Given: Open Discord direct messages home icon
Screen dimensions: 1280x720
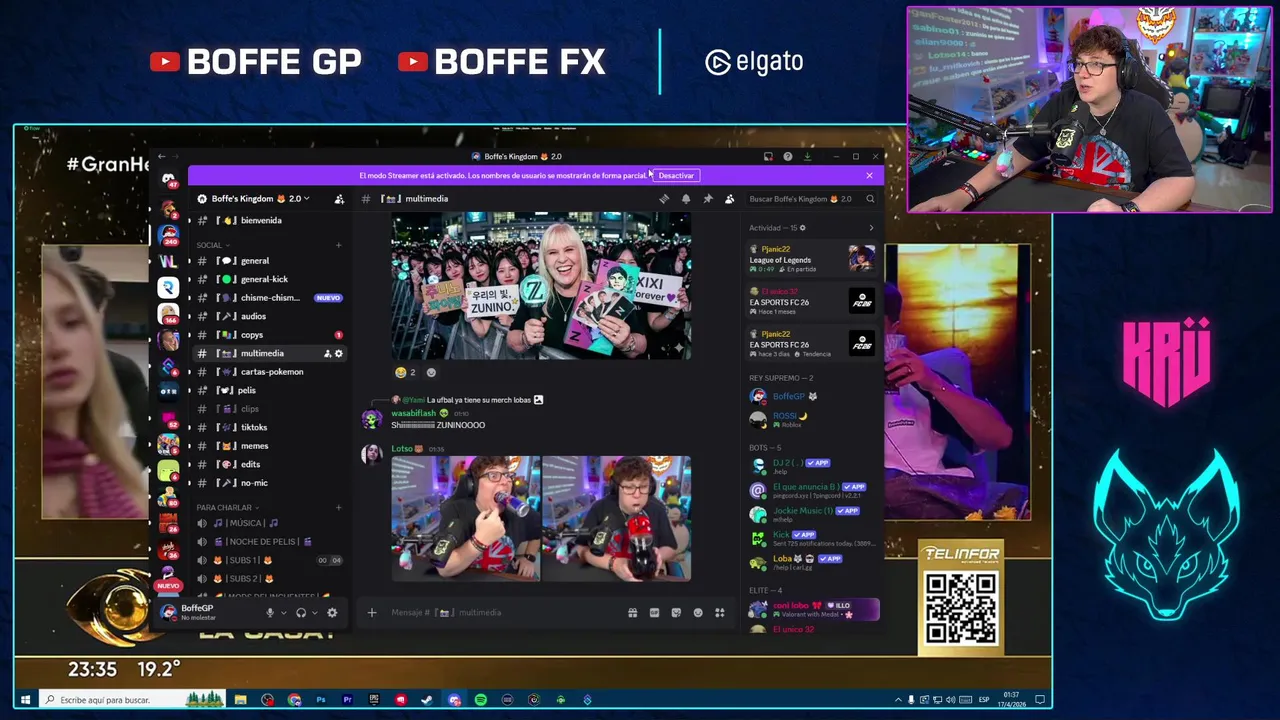Looking at the screenshot, I should tap(168, 180).
